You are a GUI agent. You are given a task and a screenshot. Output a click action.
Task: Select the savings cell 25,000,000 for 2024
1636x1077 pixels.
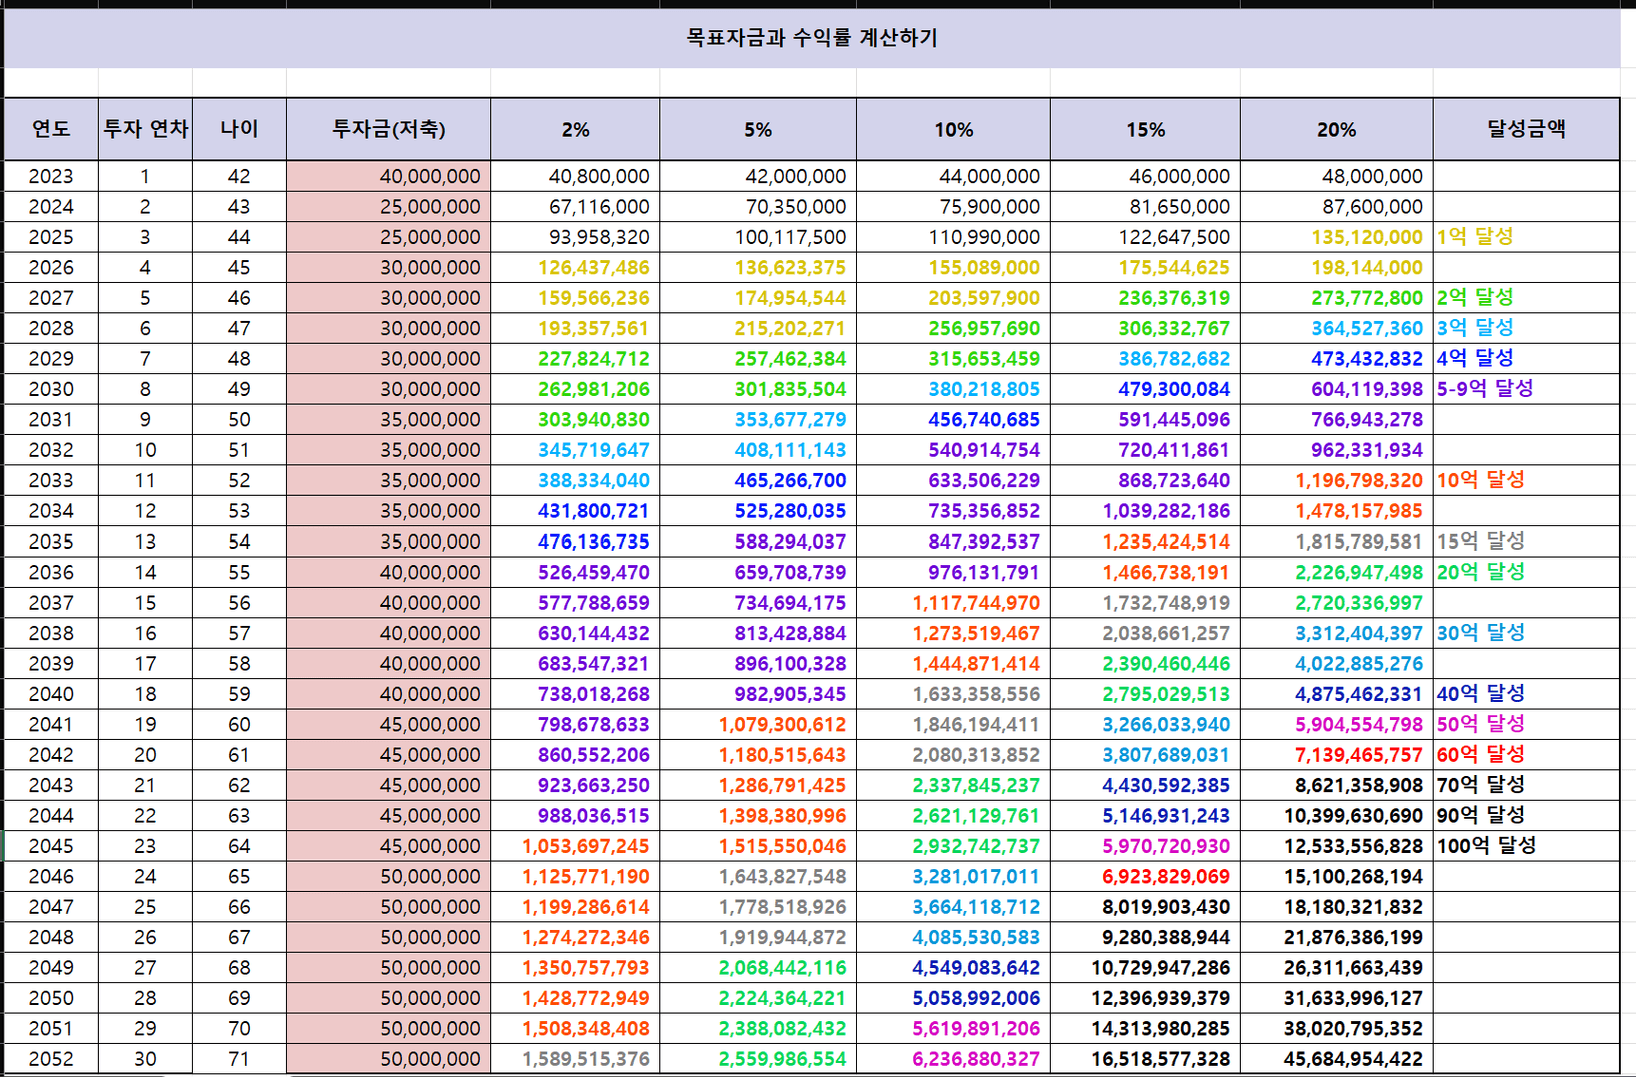click(x=388, y=207)
